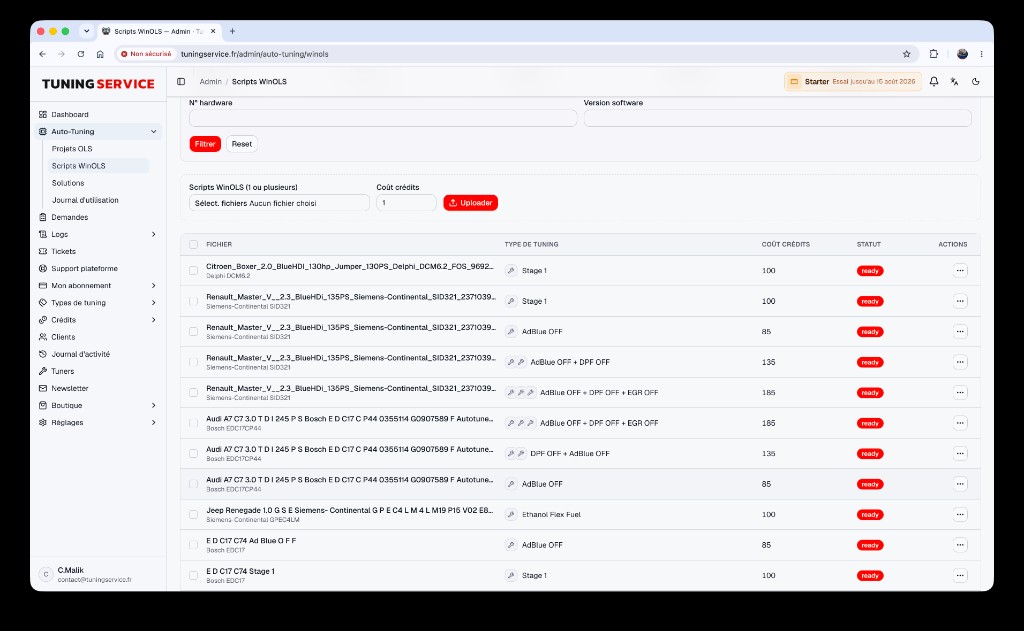Click the browser address bar URL
1024x631 pixels.
click(x=255, y=54)
